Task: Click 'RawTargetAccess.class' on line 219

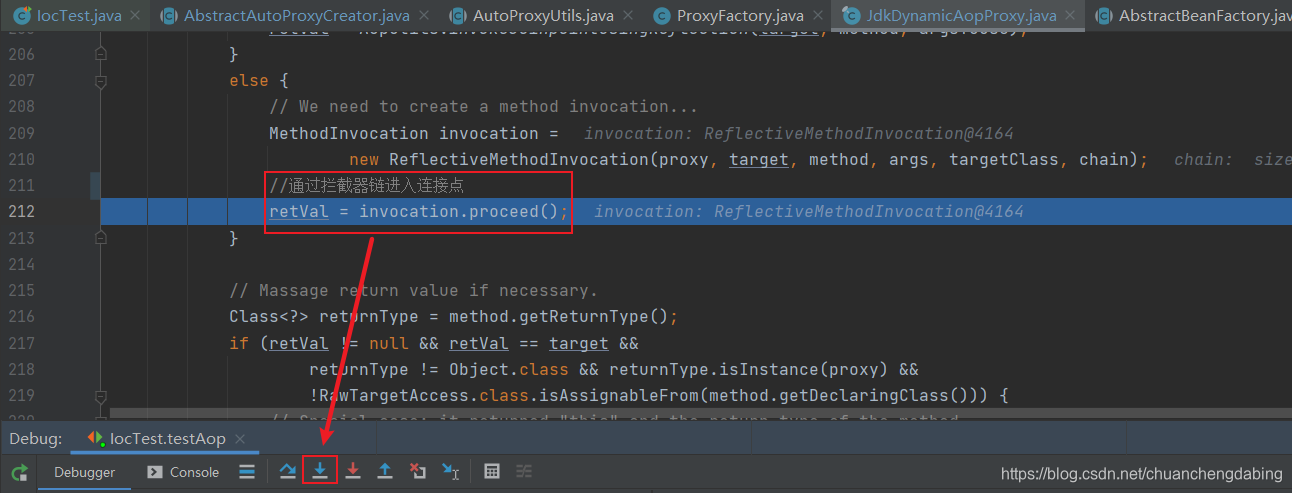Action: 424,395
